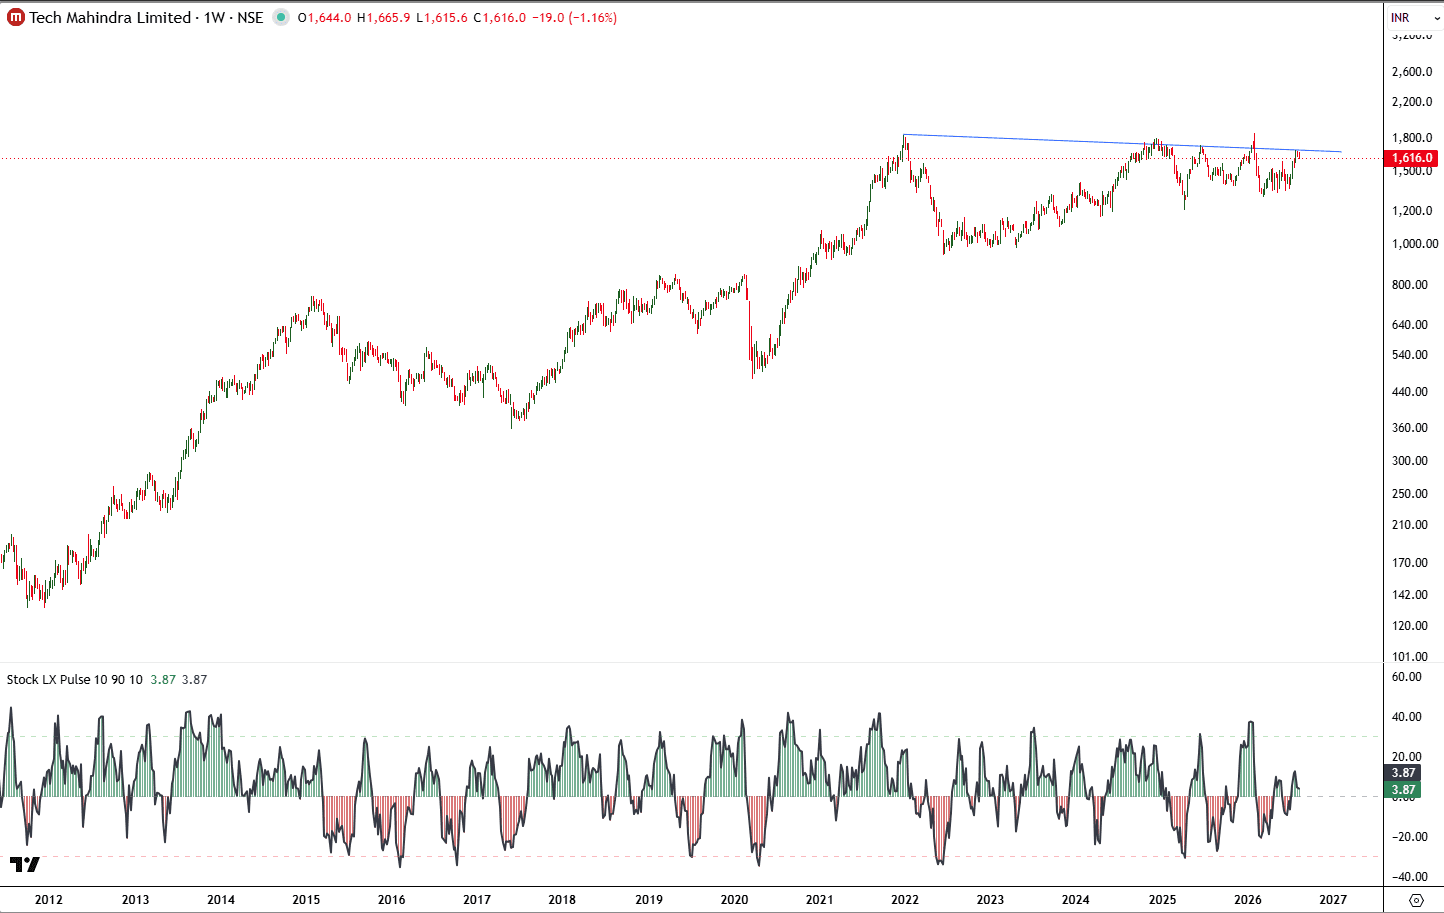Click the close price C1,616.0 value
The image size is (1444, 913).
click(499, 17)
